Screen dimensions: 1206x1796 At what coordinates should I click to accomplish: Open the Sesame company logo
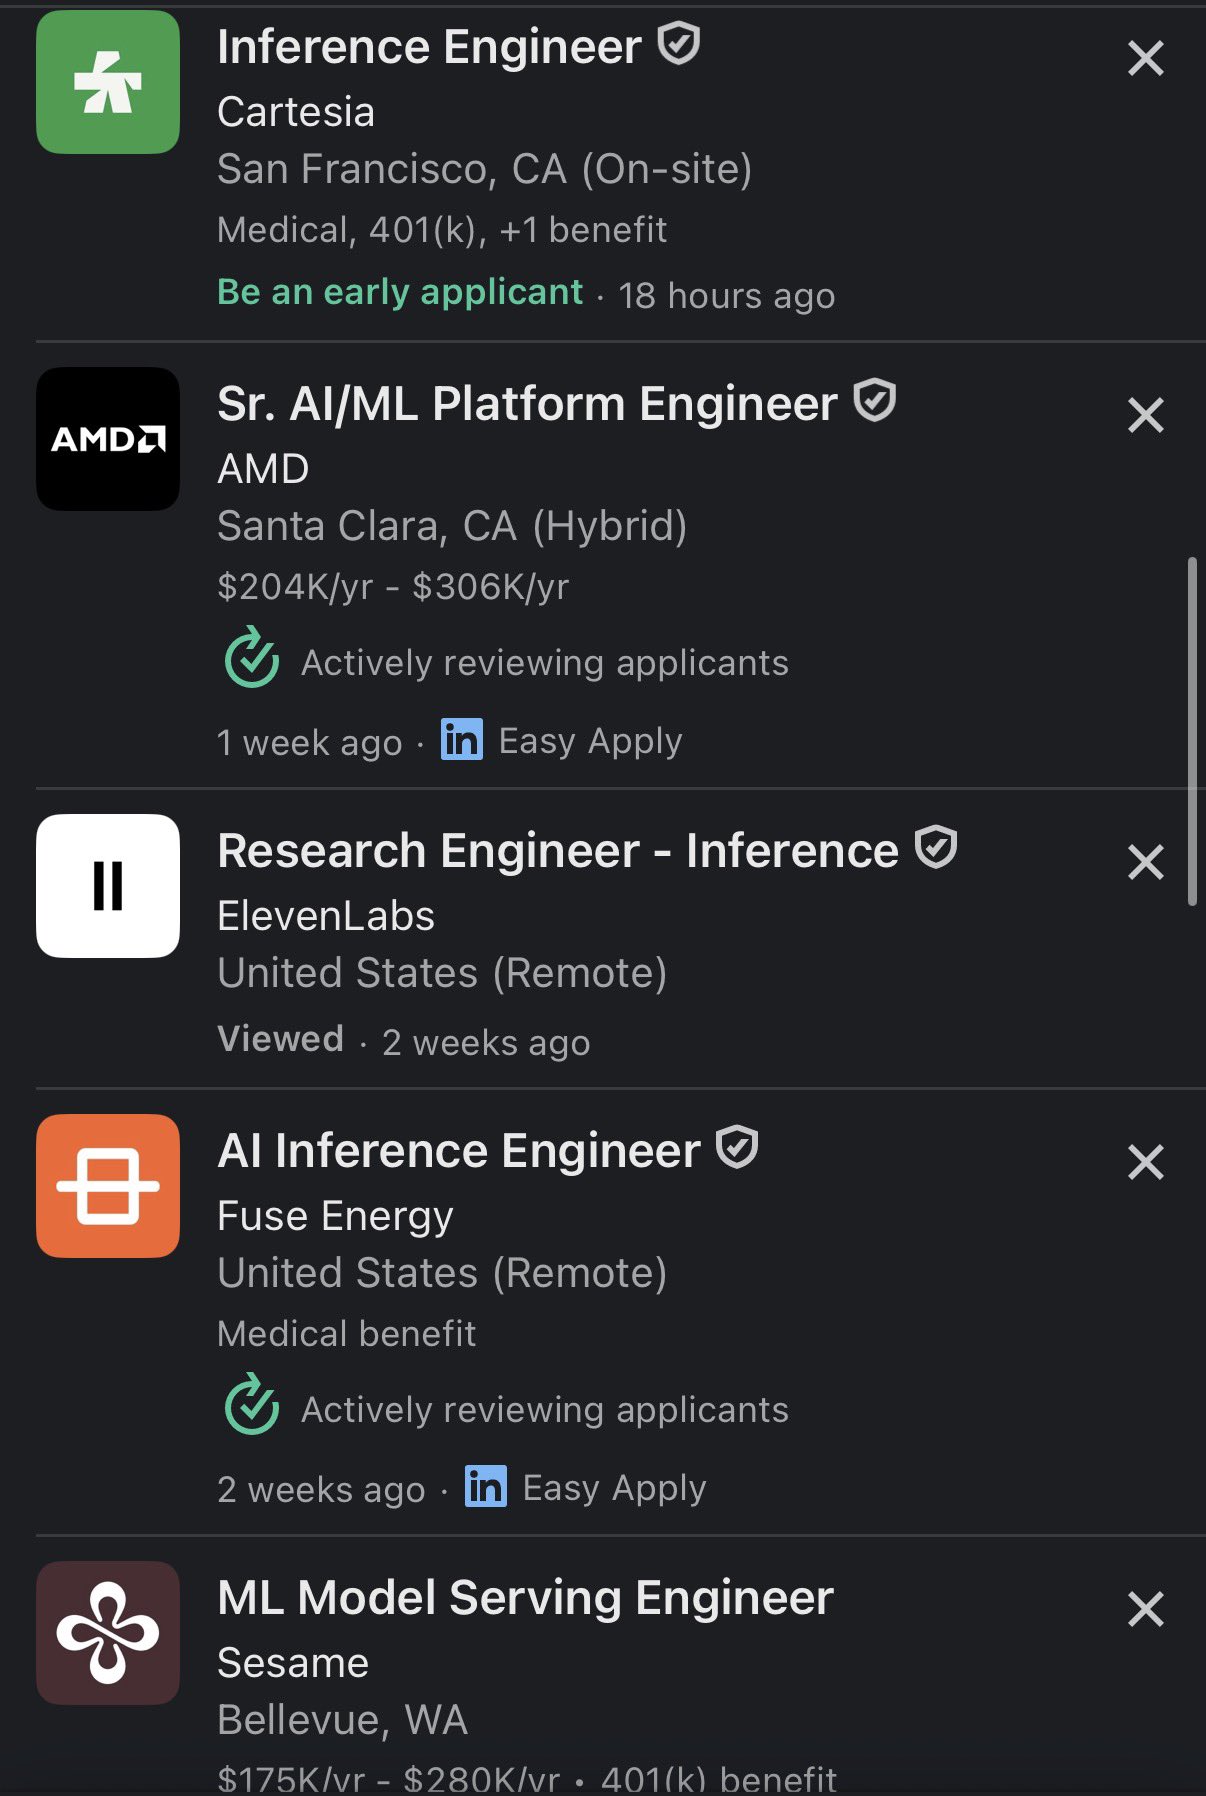108,1633
